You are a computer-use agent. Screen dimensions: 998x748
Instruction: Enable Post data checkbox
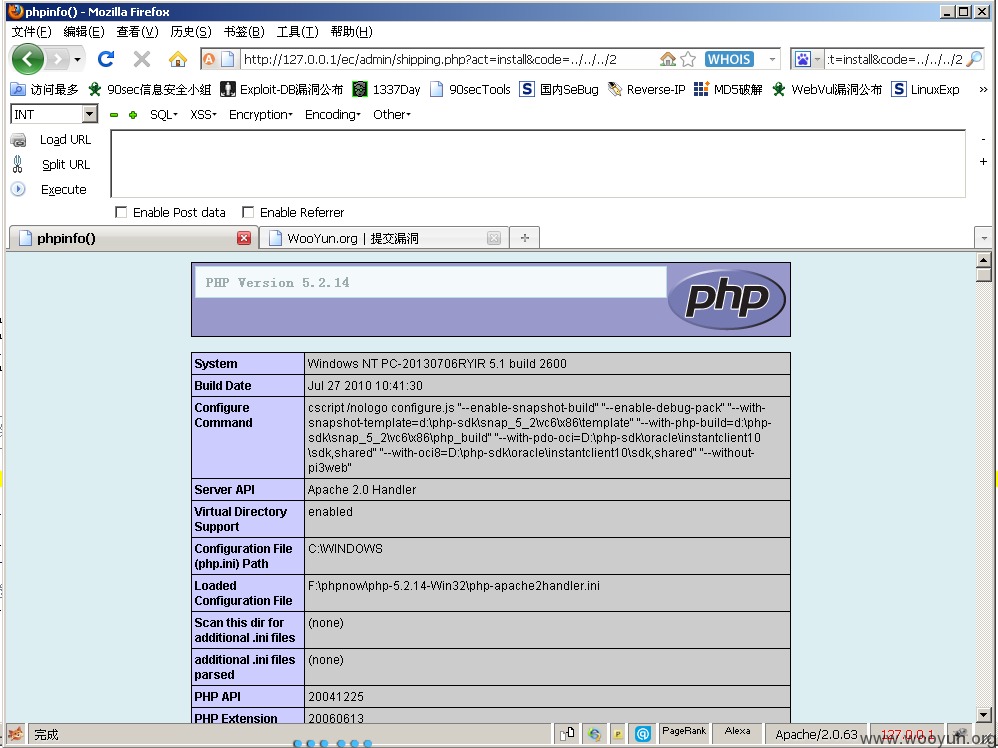coord(121,212)
